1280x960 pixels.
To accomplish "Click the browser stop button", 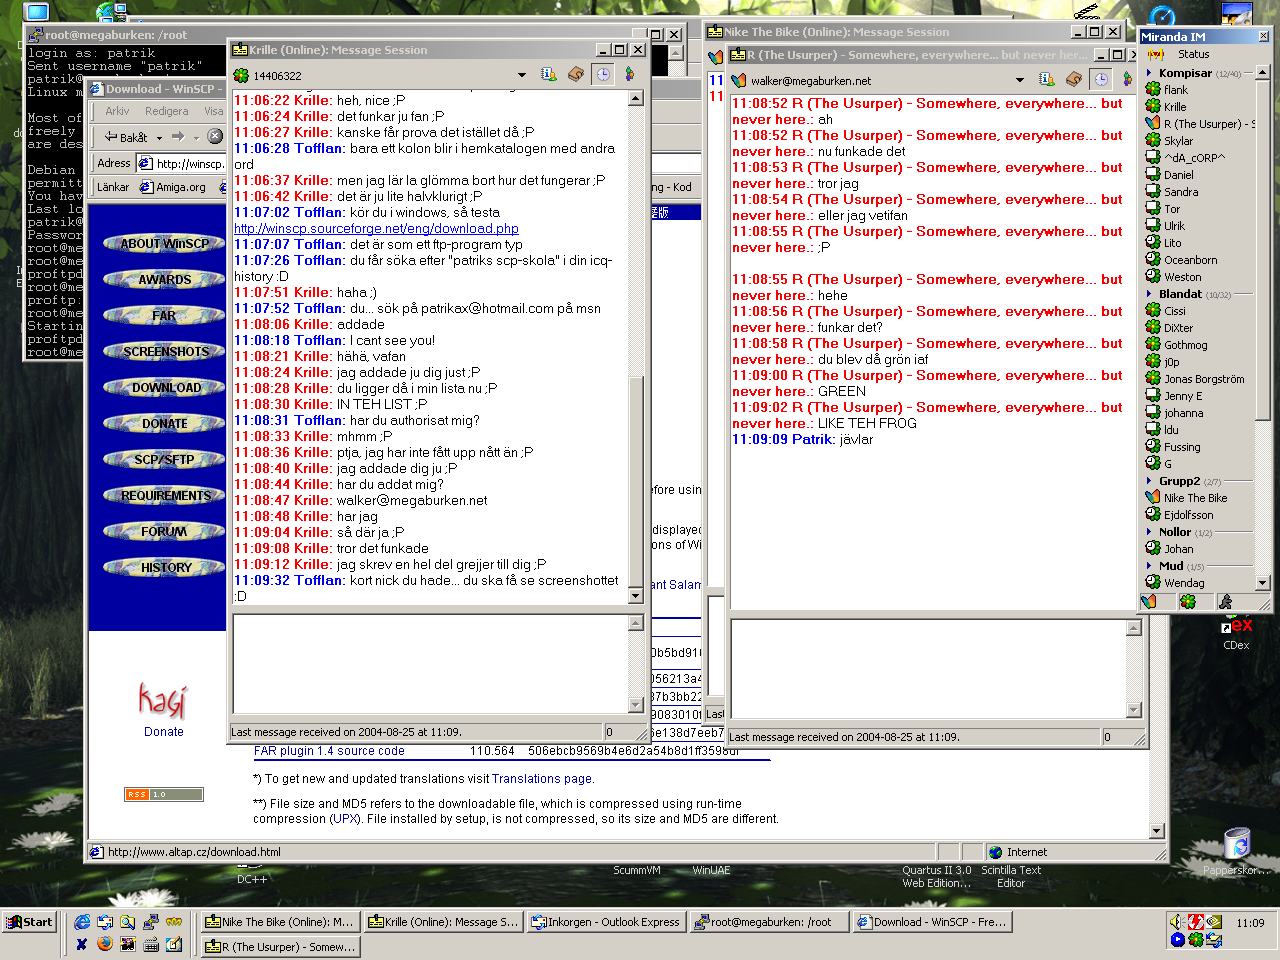I will [215, 137].
